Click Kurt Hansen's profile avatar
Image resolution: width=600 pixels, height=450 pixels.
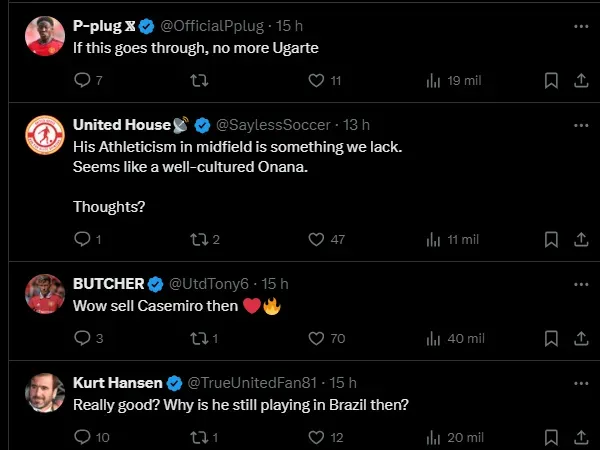(x=46, y=392)
